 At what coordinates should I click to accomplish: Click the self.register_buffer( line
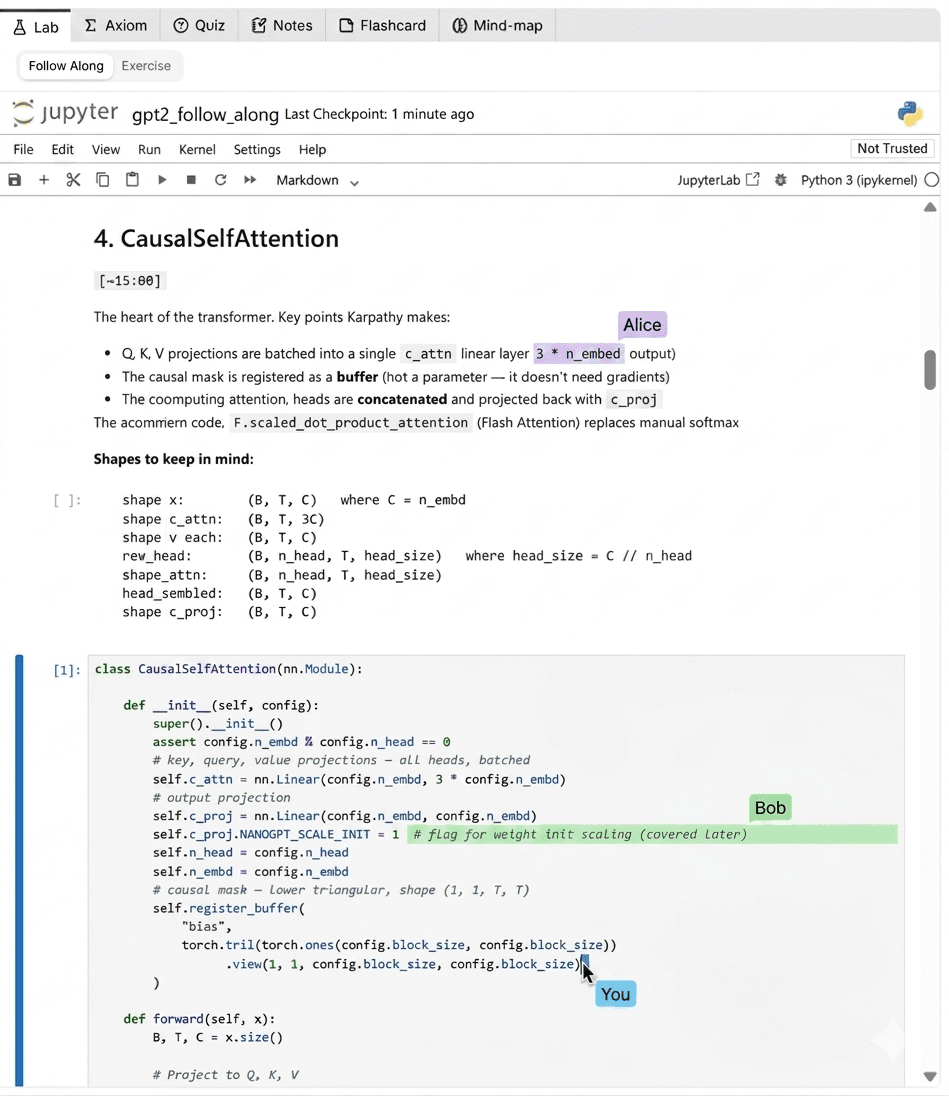(229, 909)
